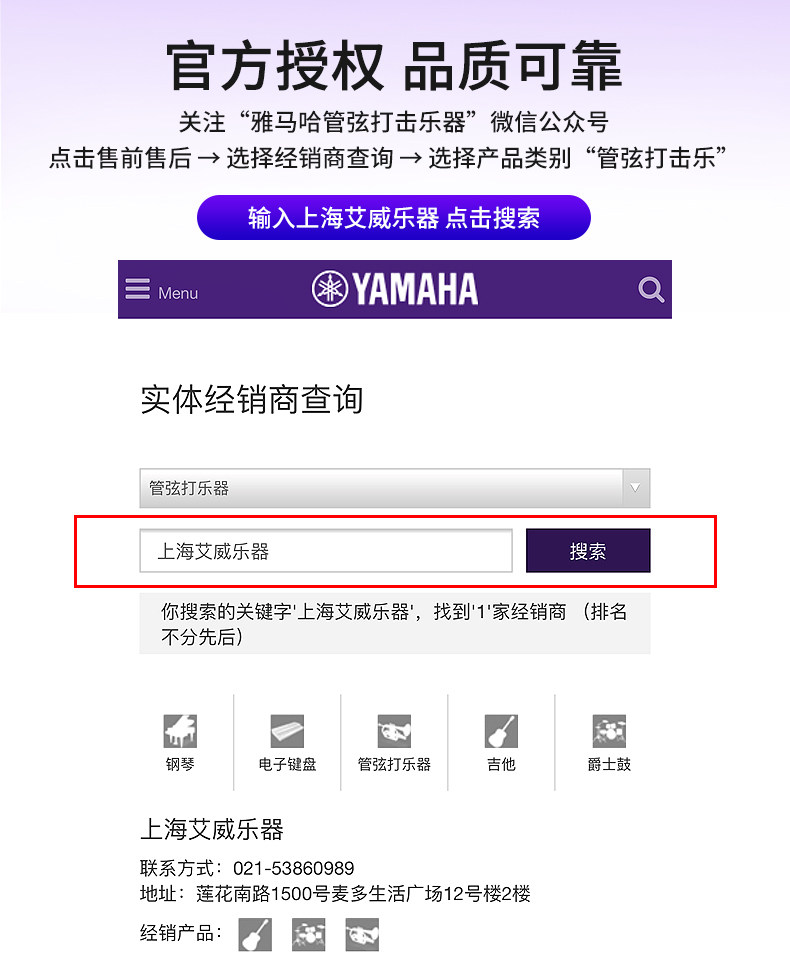Open the 管弦打乐器 product category combo box
The image size is (790, 975).
(394, 488)
